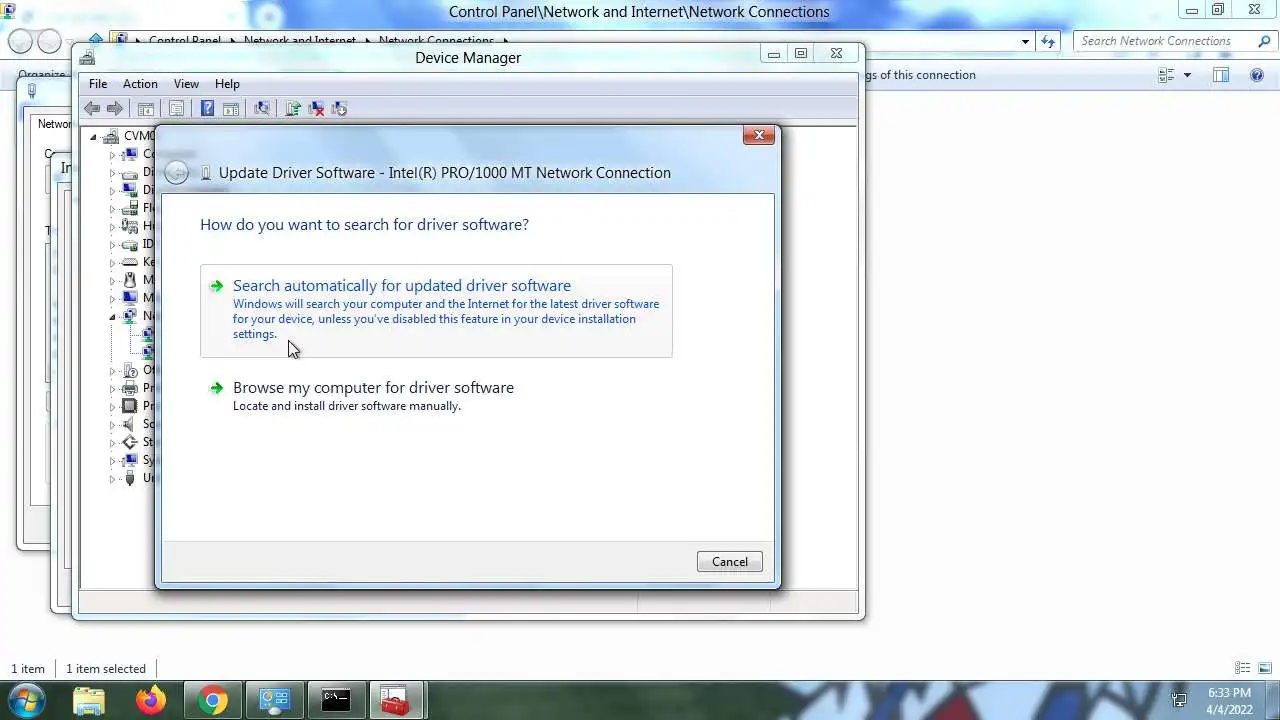Click the Explorer help icon
This screenshot has height=720, width=1280.
coord(1257,75)
